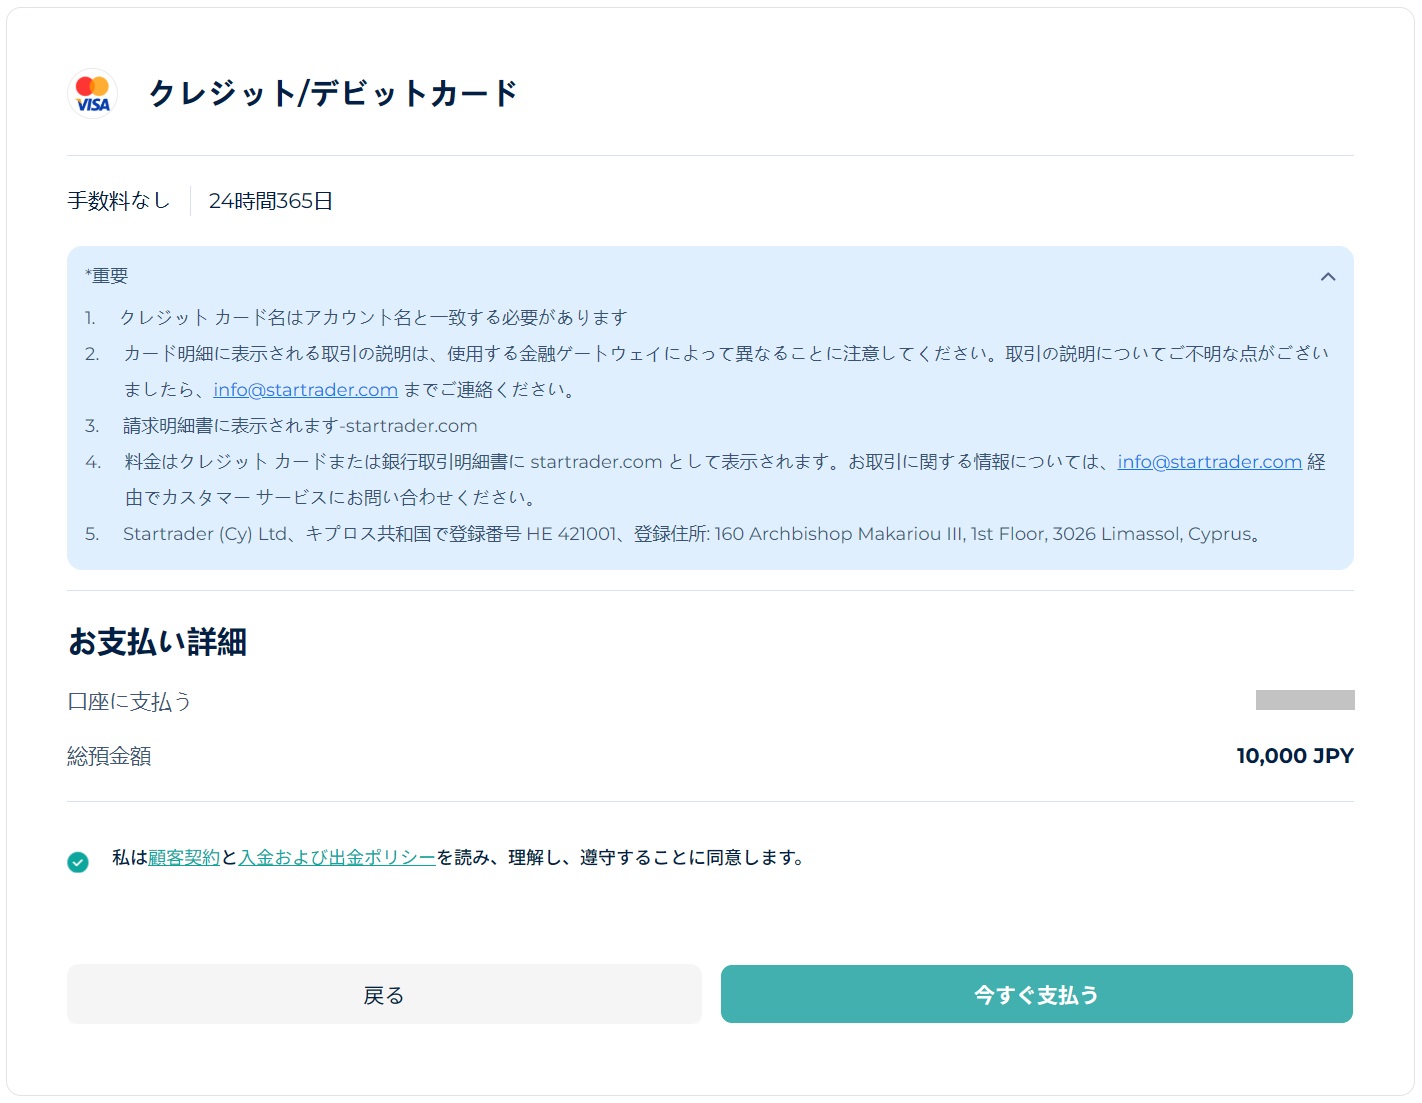Click note 1 about credit card name matching

coord(373,318)
